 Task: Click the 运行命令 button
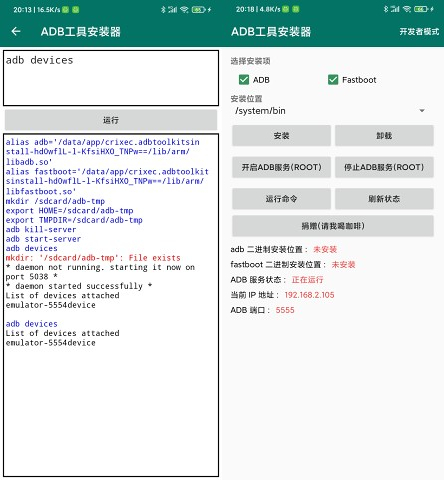click(281, 199)
